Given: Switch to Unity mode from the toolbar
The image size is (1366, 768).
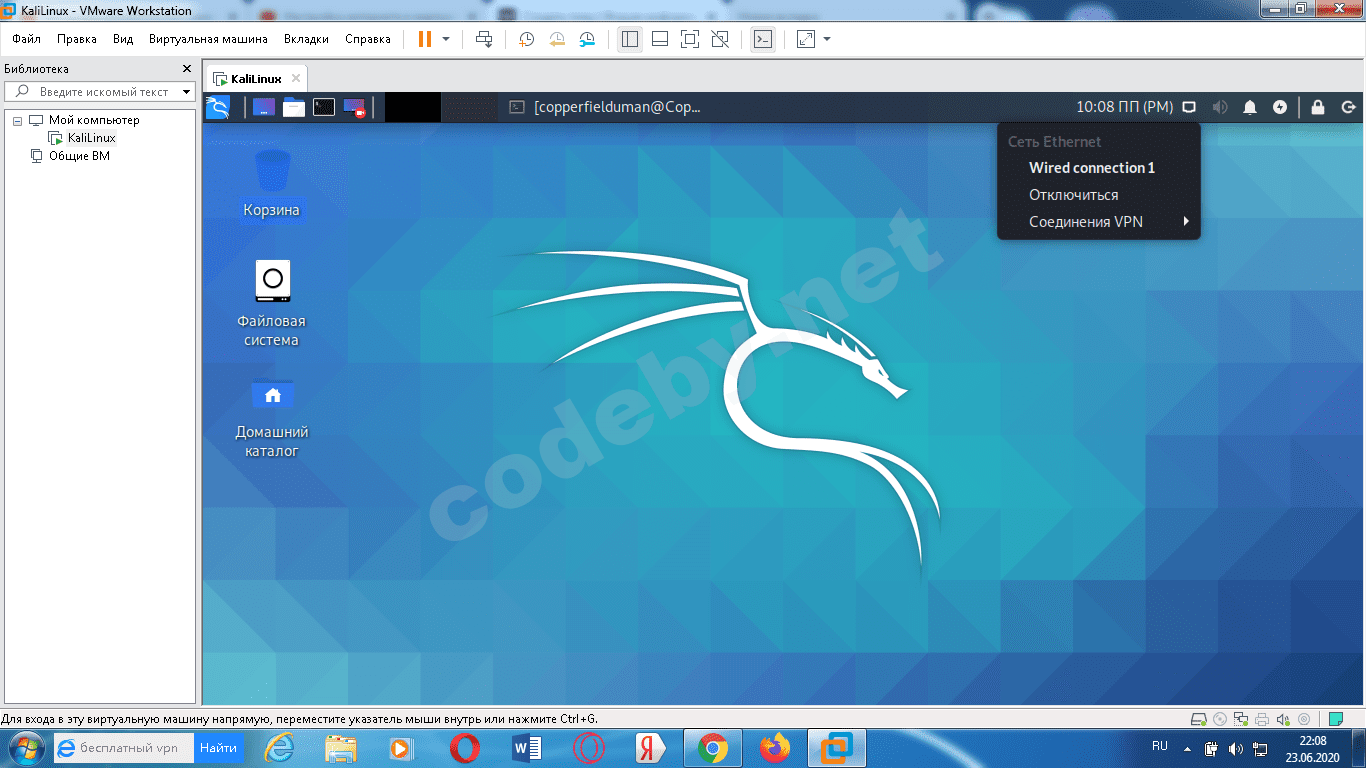Looking at the screenshot, I should pyautogui.click(x=720, y=39).
